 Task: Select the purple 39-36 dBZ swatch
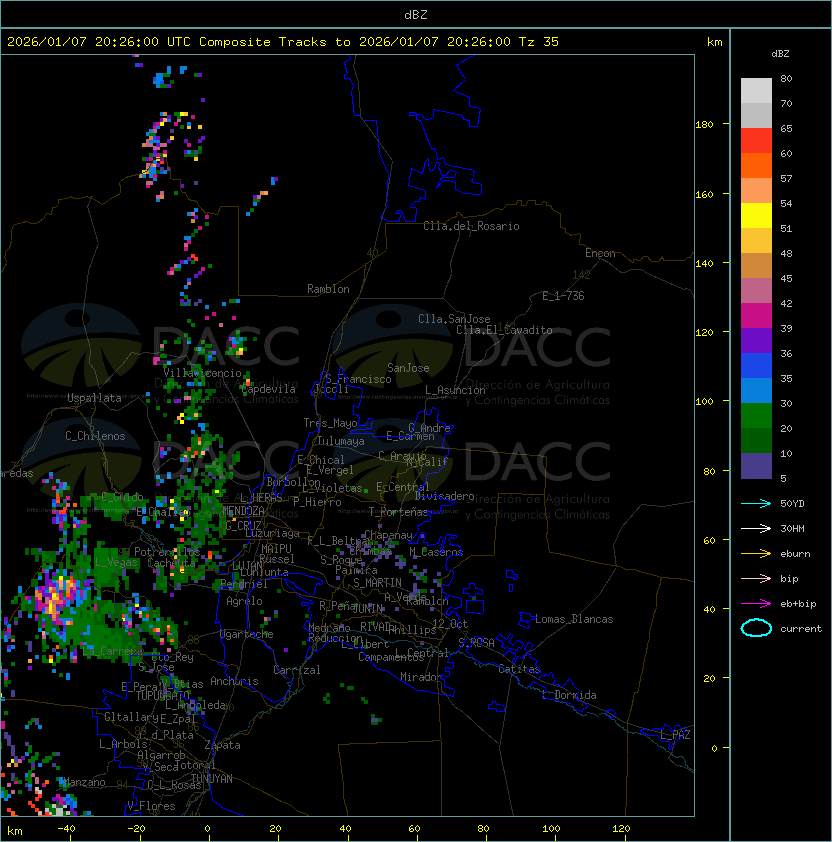click(756, 340)
